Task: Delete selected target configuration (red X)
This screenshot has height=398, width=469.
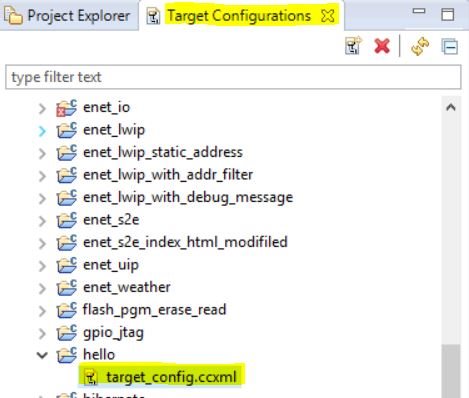Action: tap(382, 46)
